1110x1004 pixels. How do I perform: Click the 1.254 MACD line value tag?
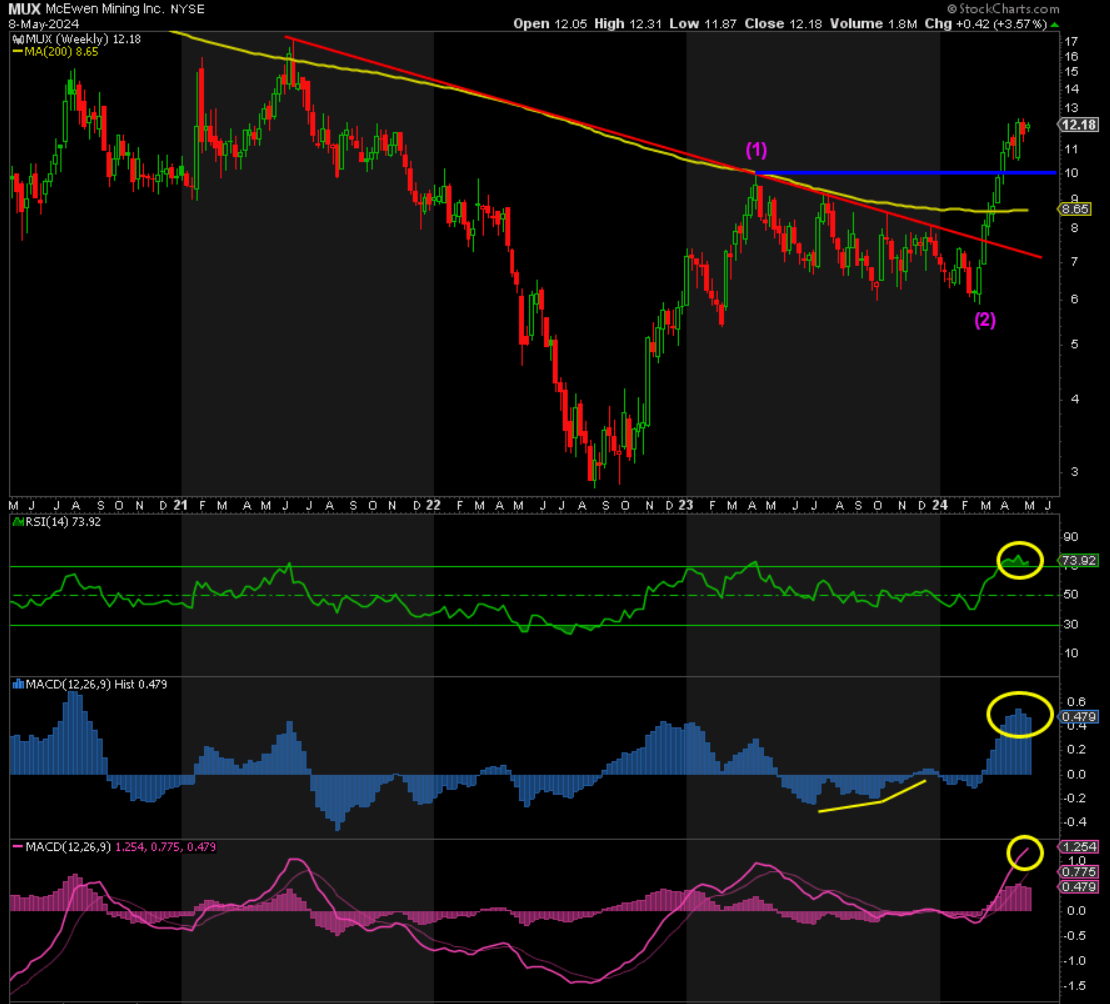(1079, 847)
